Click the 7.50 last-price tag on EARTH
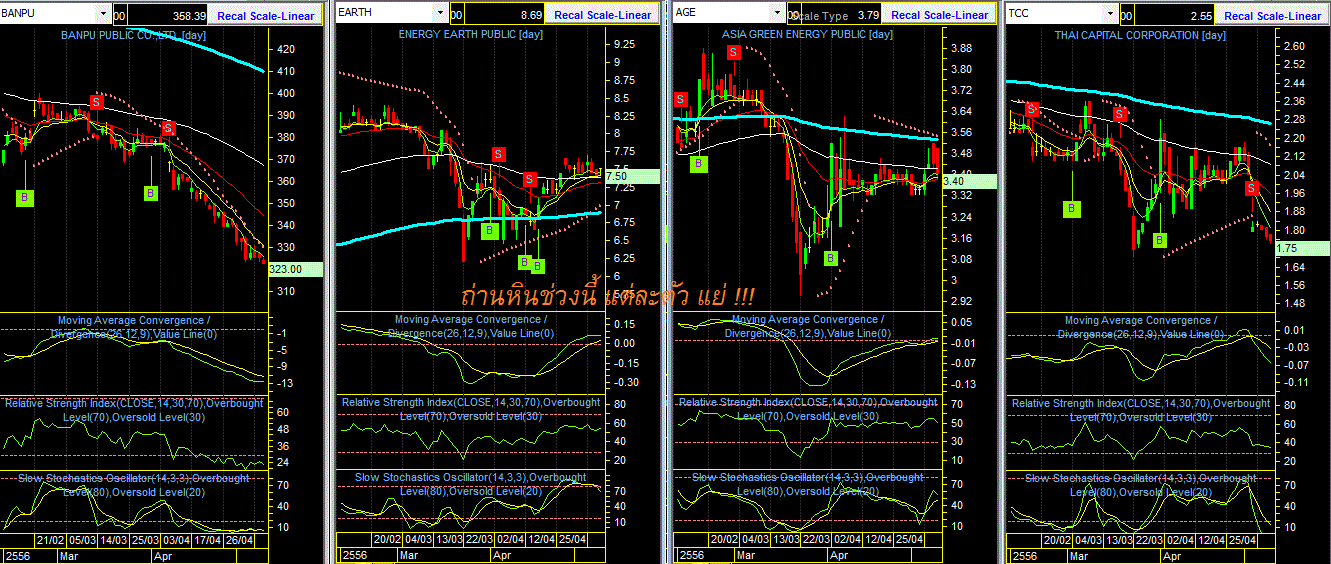 tap(633, 176)
